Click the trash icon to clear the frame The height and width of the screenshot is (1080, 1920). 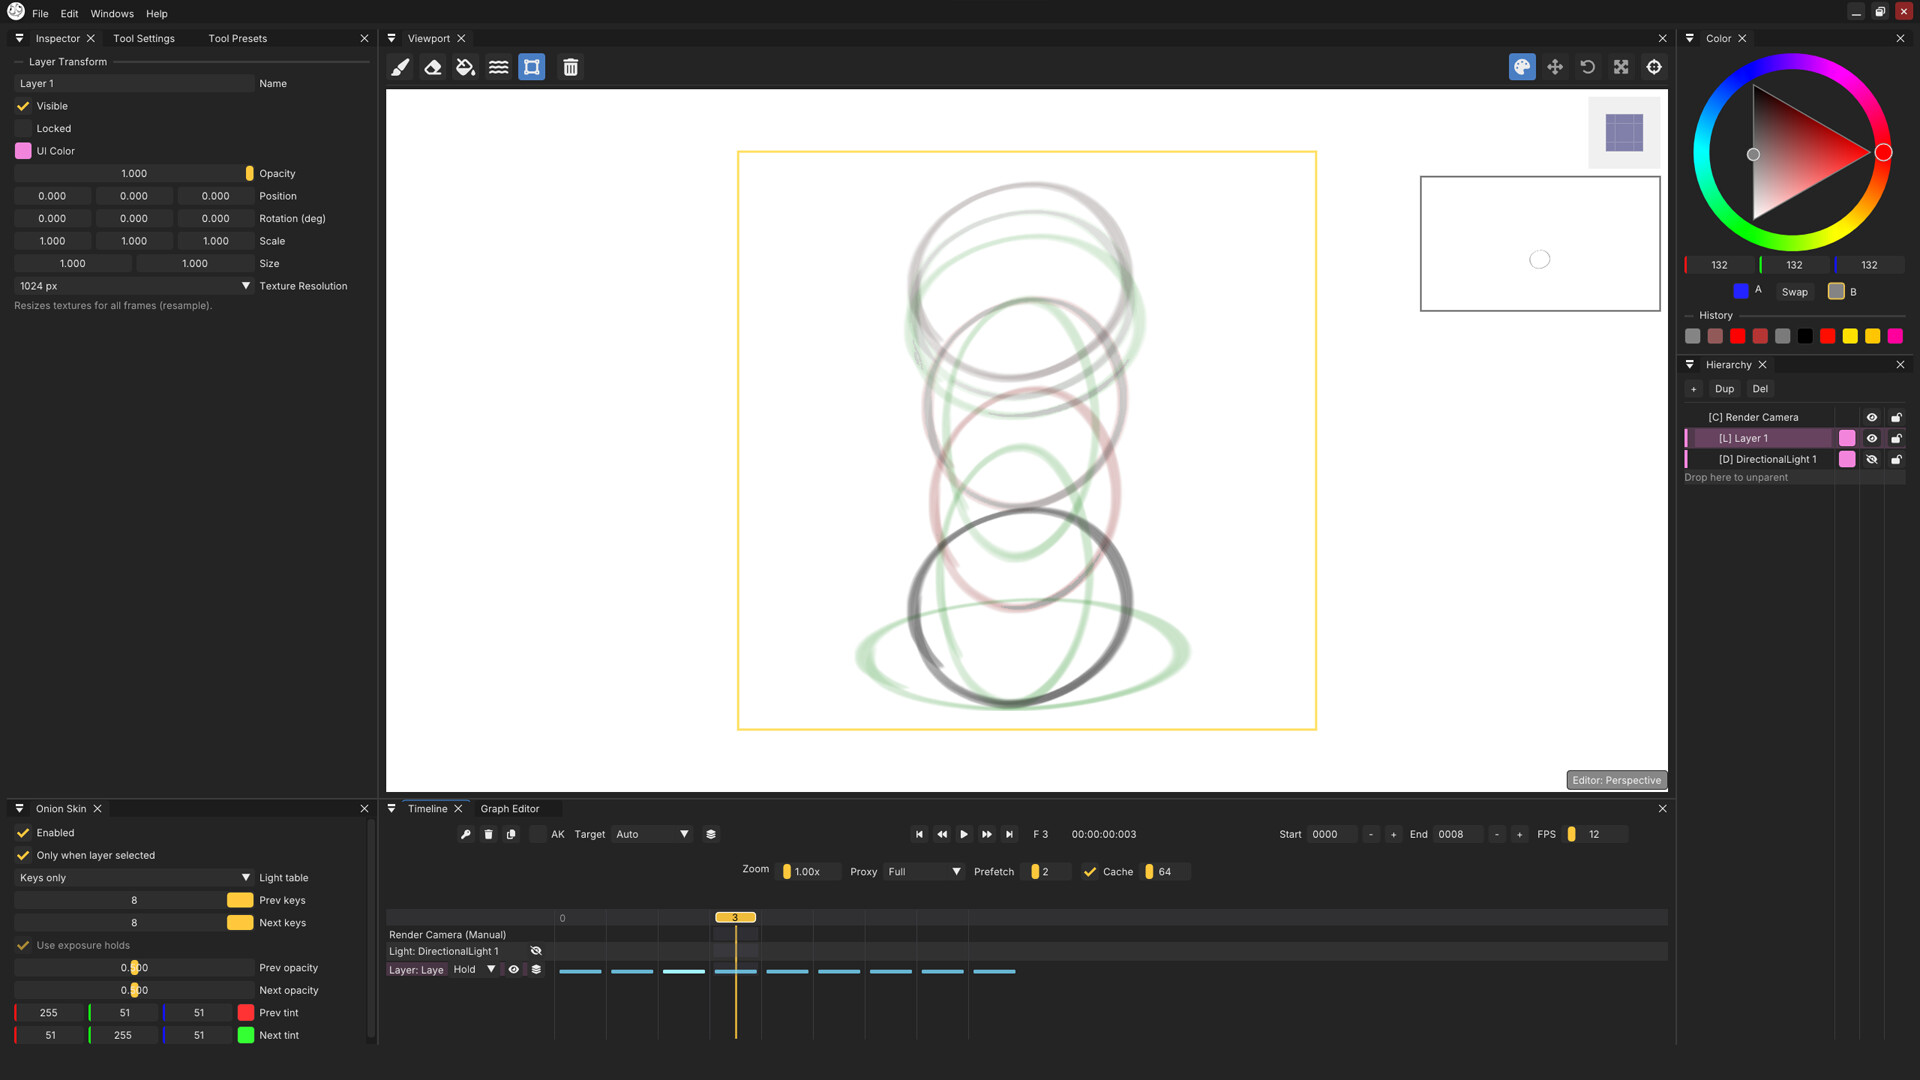(570, 67)
